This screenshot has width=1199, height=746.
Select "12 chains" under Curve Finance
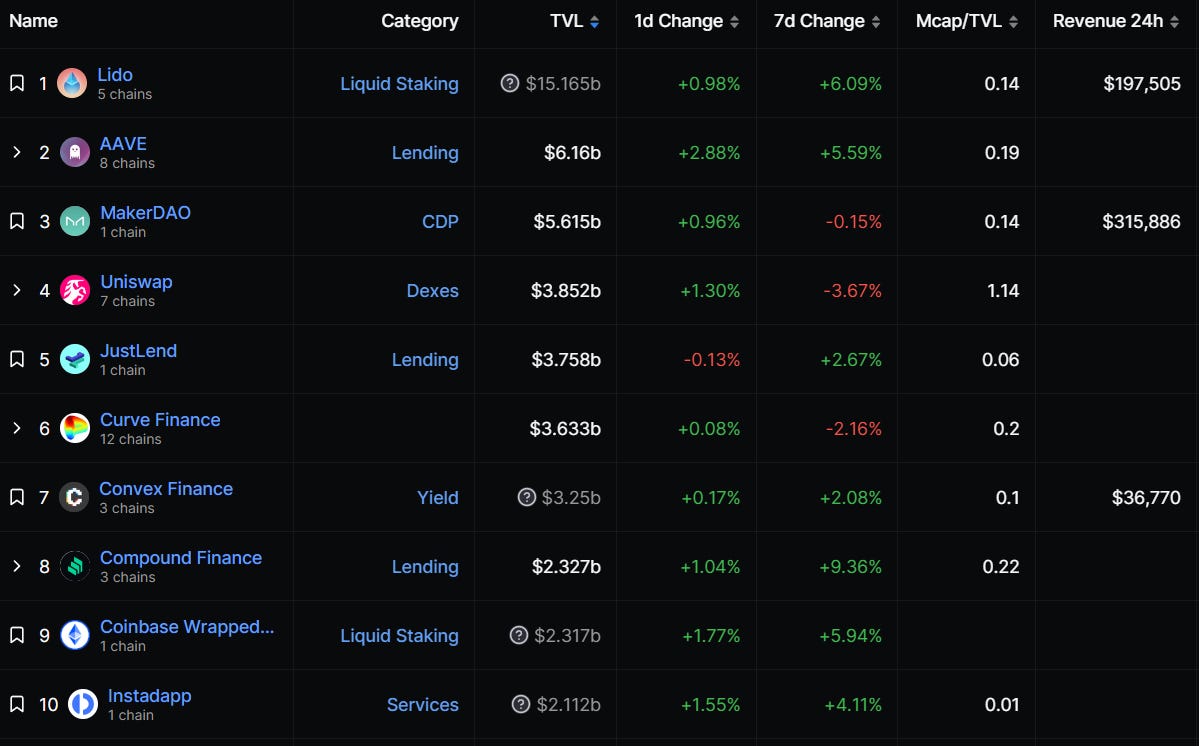[x=131, y=439]
